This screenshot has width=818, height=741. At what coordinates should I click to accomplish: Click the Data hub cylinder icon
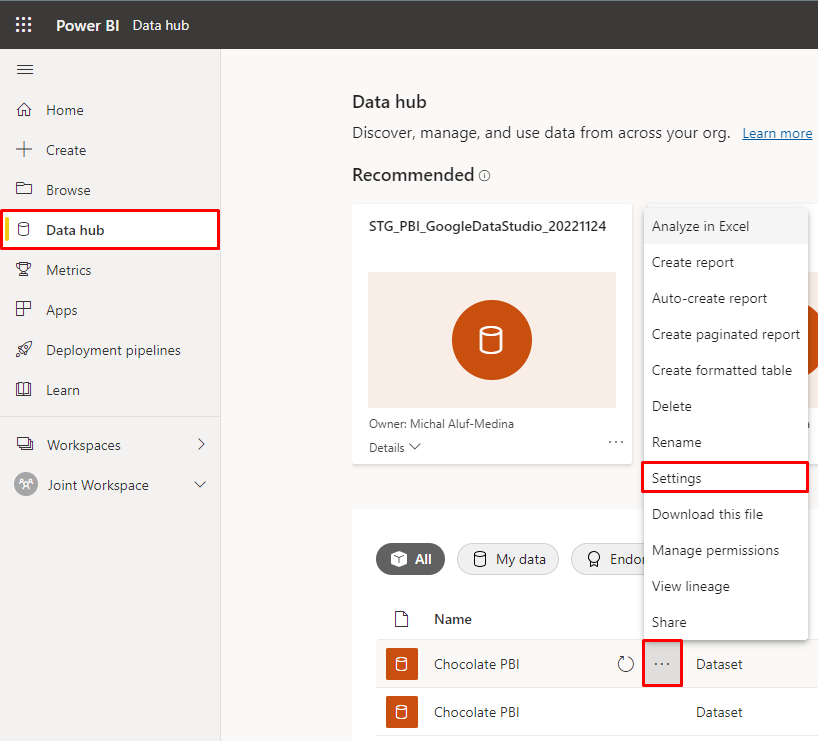(24, 229)
